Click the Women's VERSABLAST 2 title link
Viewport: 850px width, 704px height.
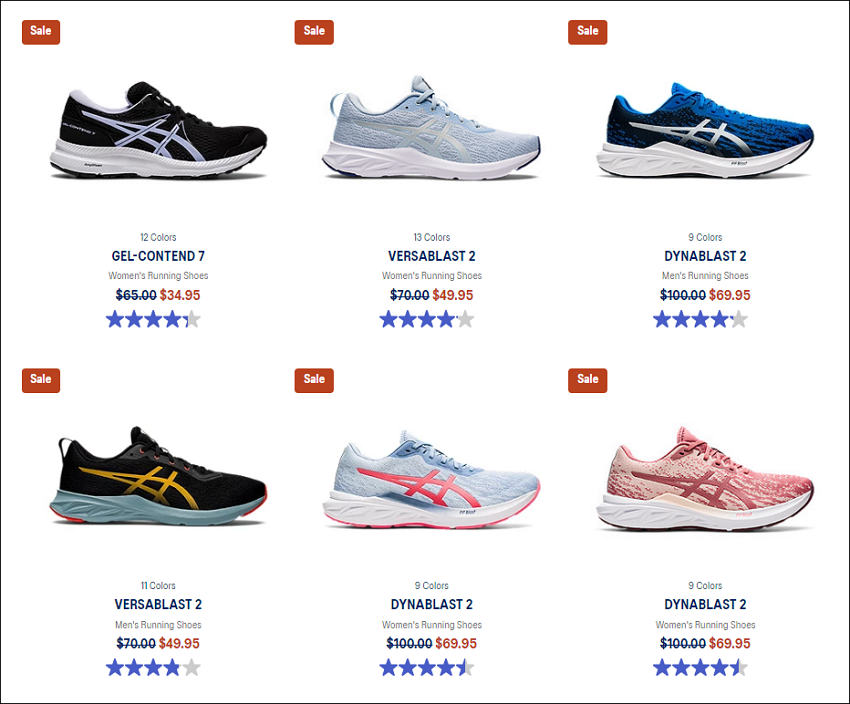tap(432, 256)
